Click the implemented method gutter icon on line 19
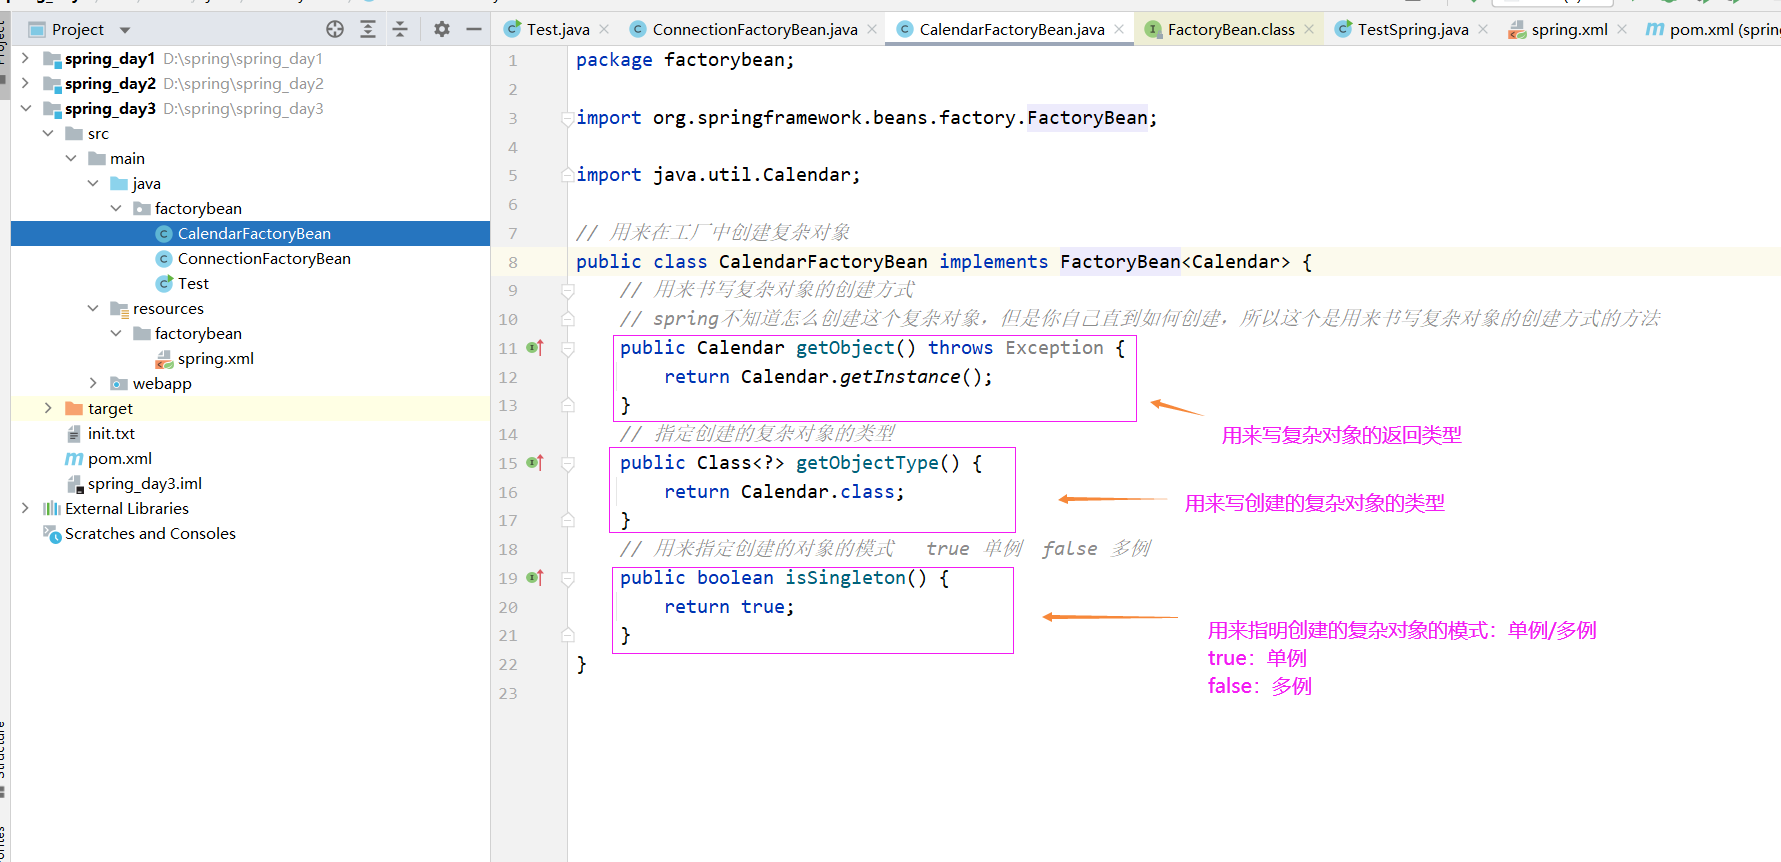The width and height of the screenshot is (1781, 862). (x=535, y=578)
